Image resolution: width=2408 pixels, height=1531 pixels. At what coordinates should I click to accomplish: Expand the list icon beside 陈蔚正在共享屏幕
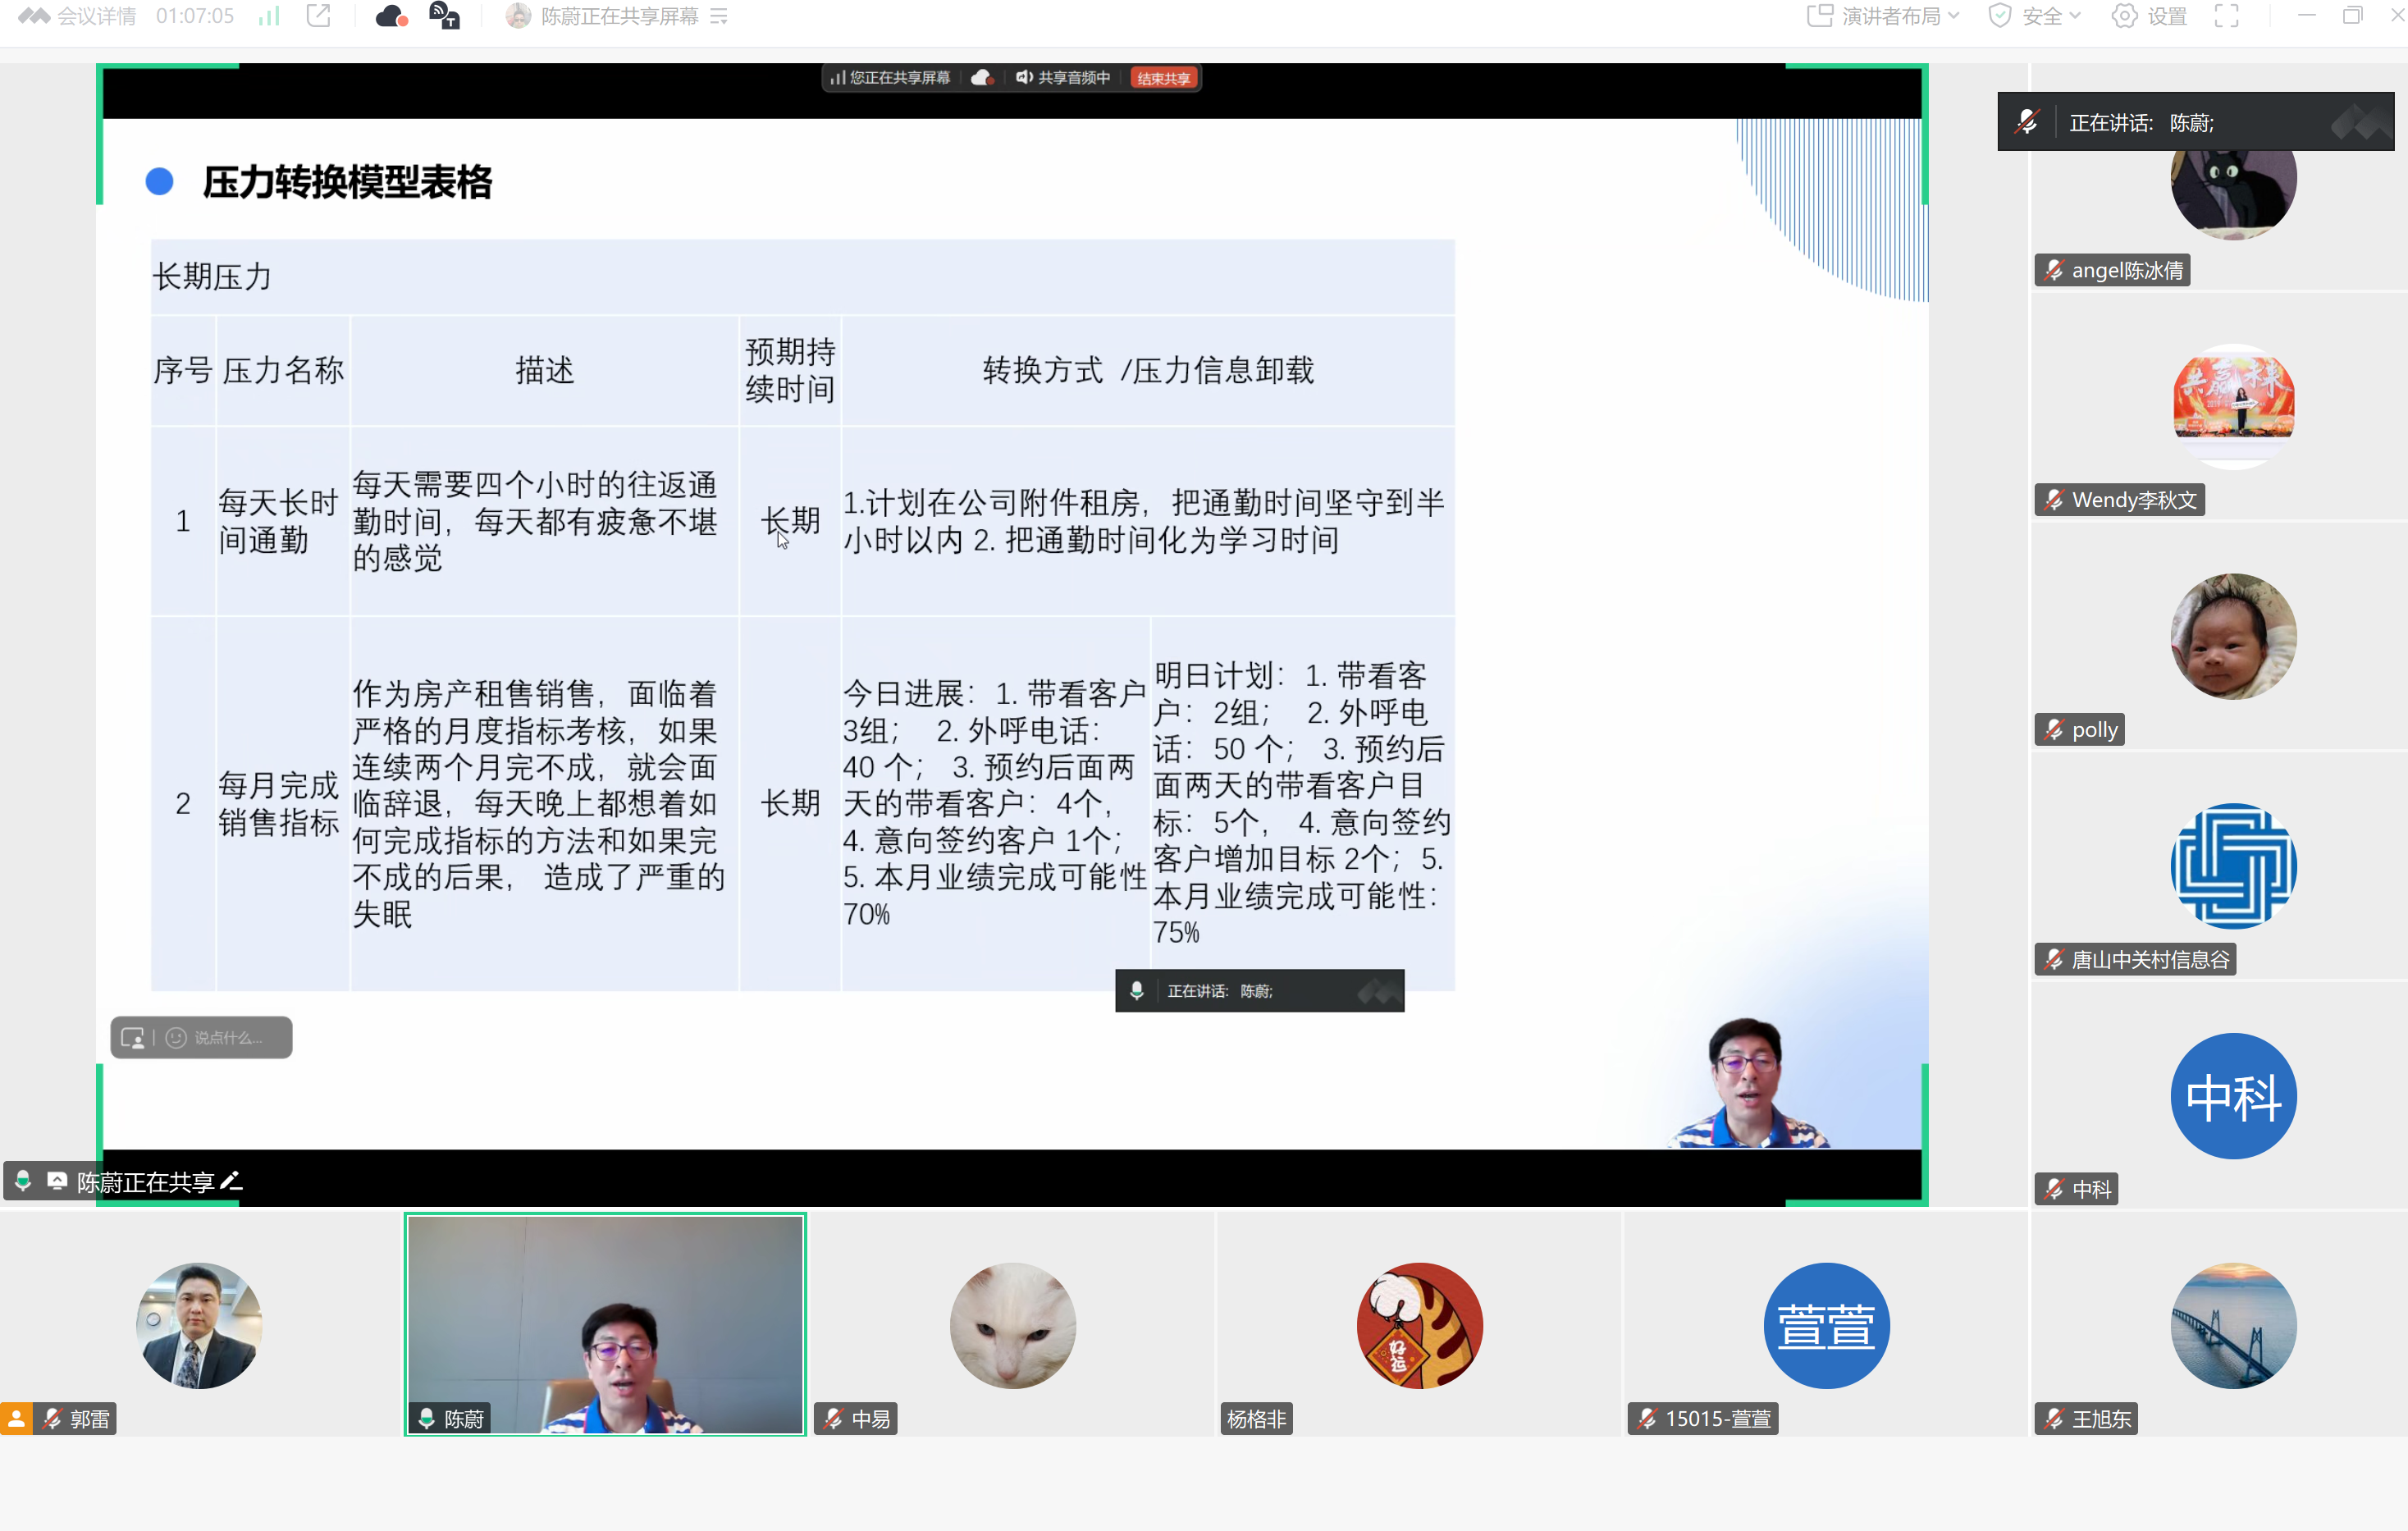point(719,16)
